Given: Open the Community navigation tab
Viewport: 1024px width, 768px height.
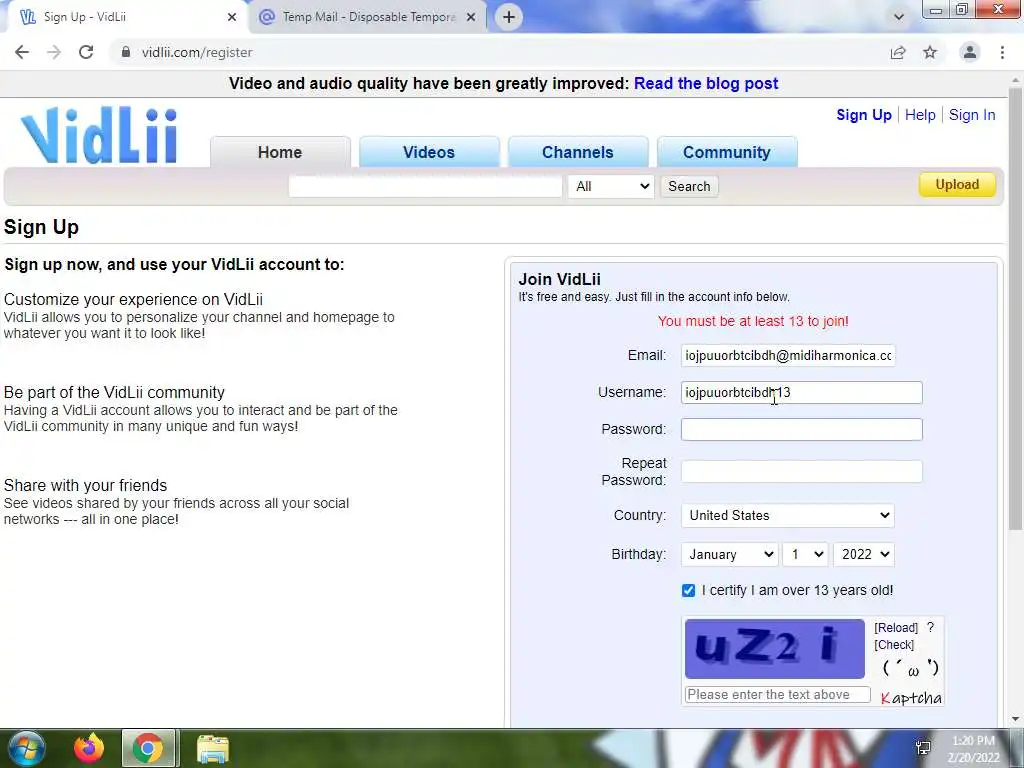Looking at the screenshot, I should (726, 152).
